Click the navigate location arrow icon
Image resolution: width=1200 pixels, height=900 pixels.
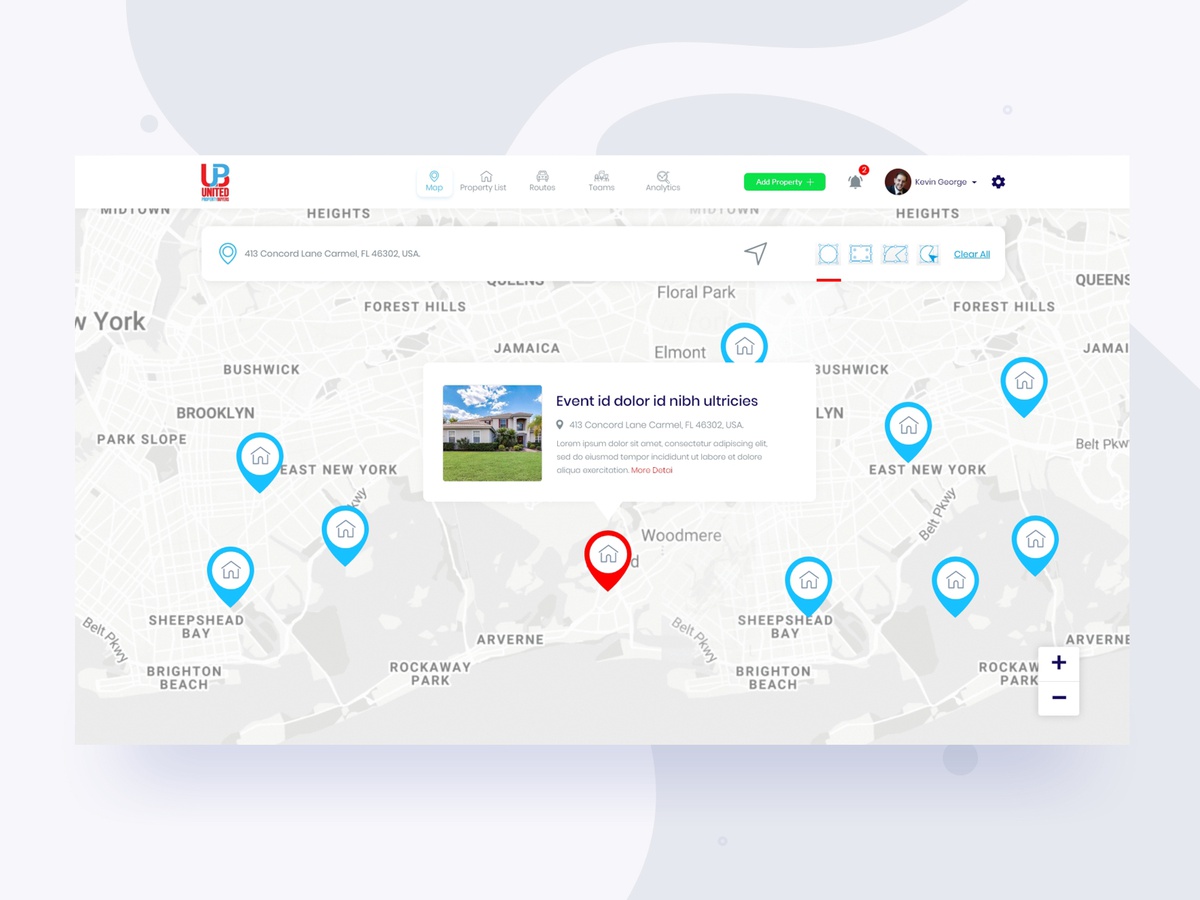click(756, 253)
